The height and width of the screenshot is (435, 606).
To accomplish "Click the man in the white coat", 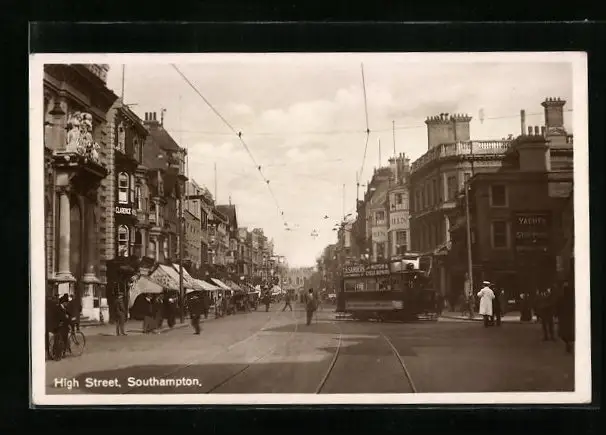I will pyautogui.click(x=486, y=302).
